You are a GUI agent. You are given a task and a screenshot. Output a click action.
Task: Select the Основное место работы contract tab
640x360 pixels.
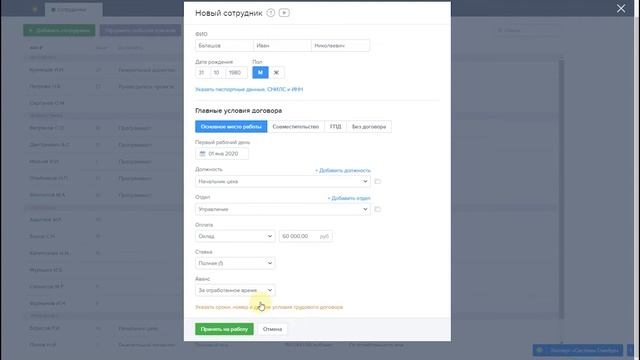[231, 127]
